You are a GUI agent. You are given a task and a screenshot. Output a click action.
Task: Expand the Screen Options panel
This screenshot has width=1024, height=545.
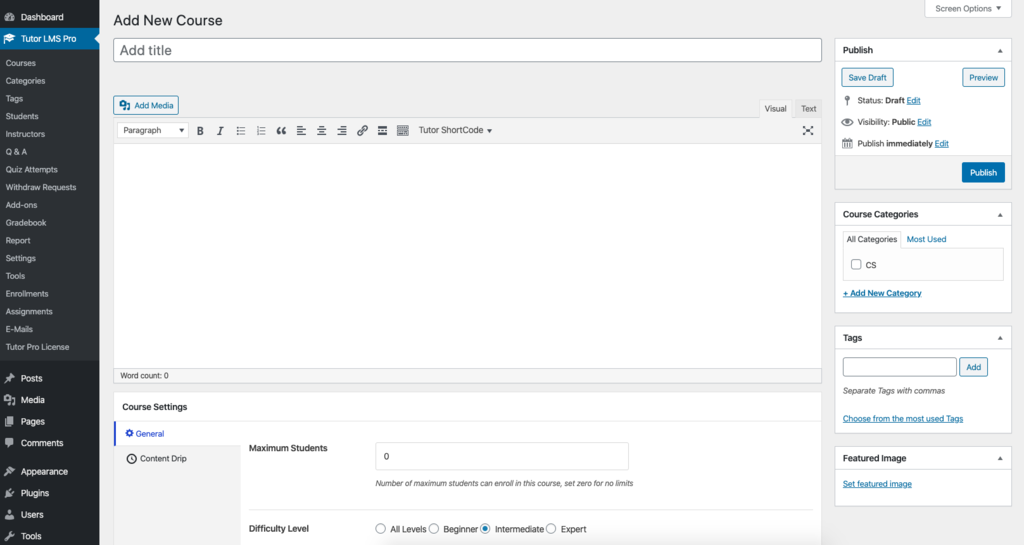967,9
